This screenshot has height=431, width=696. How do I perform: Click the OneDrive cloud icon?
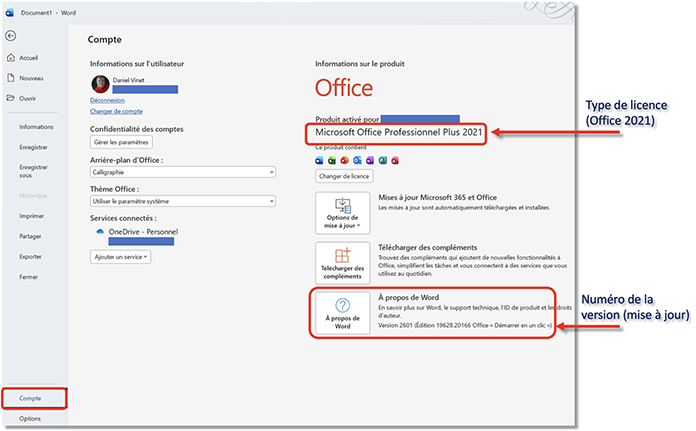(x=100, y=231)
